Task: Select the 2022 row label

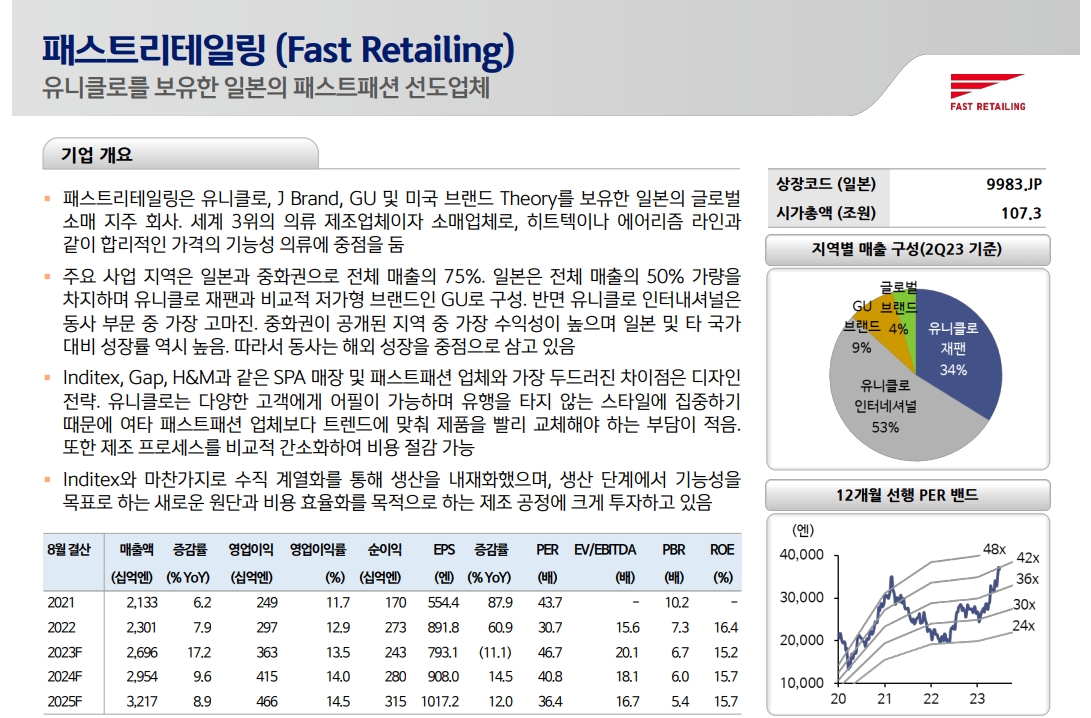Action: tap(61, 628)
